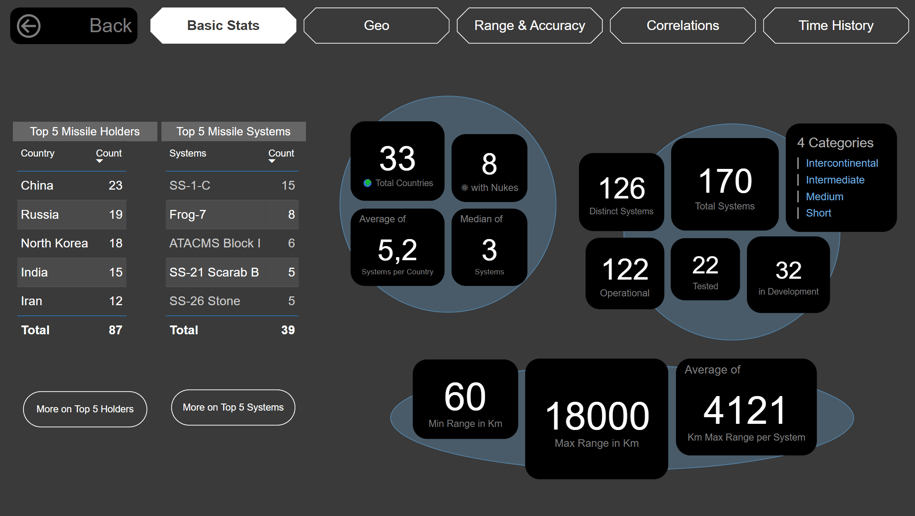Click the 122 Operational card

pyautogui.click(x=625, y=273)
